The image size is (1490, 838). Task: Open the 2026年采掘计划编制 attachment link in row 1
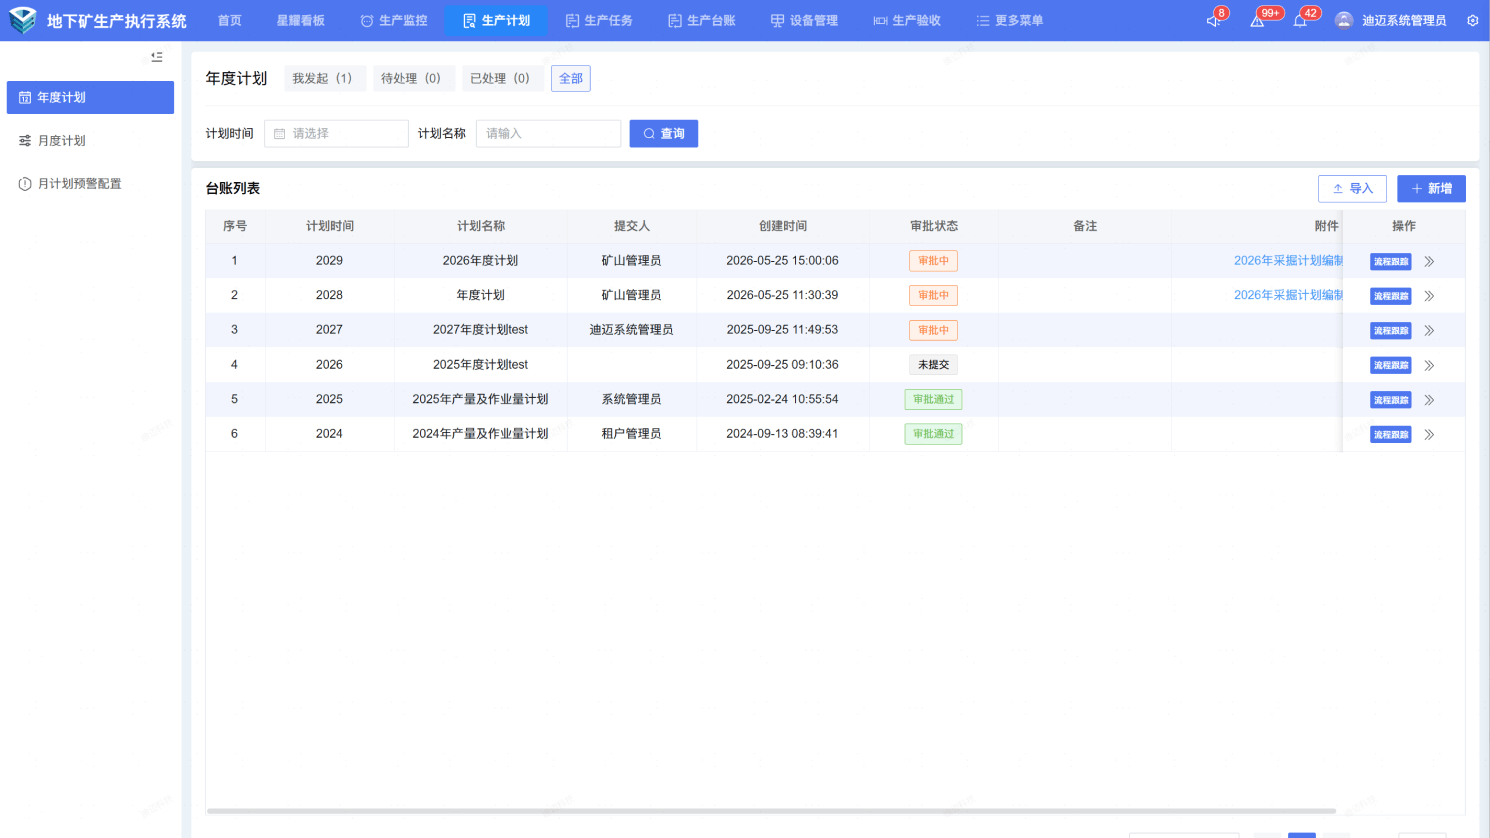[1288, 260]
